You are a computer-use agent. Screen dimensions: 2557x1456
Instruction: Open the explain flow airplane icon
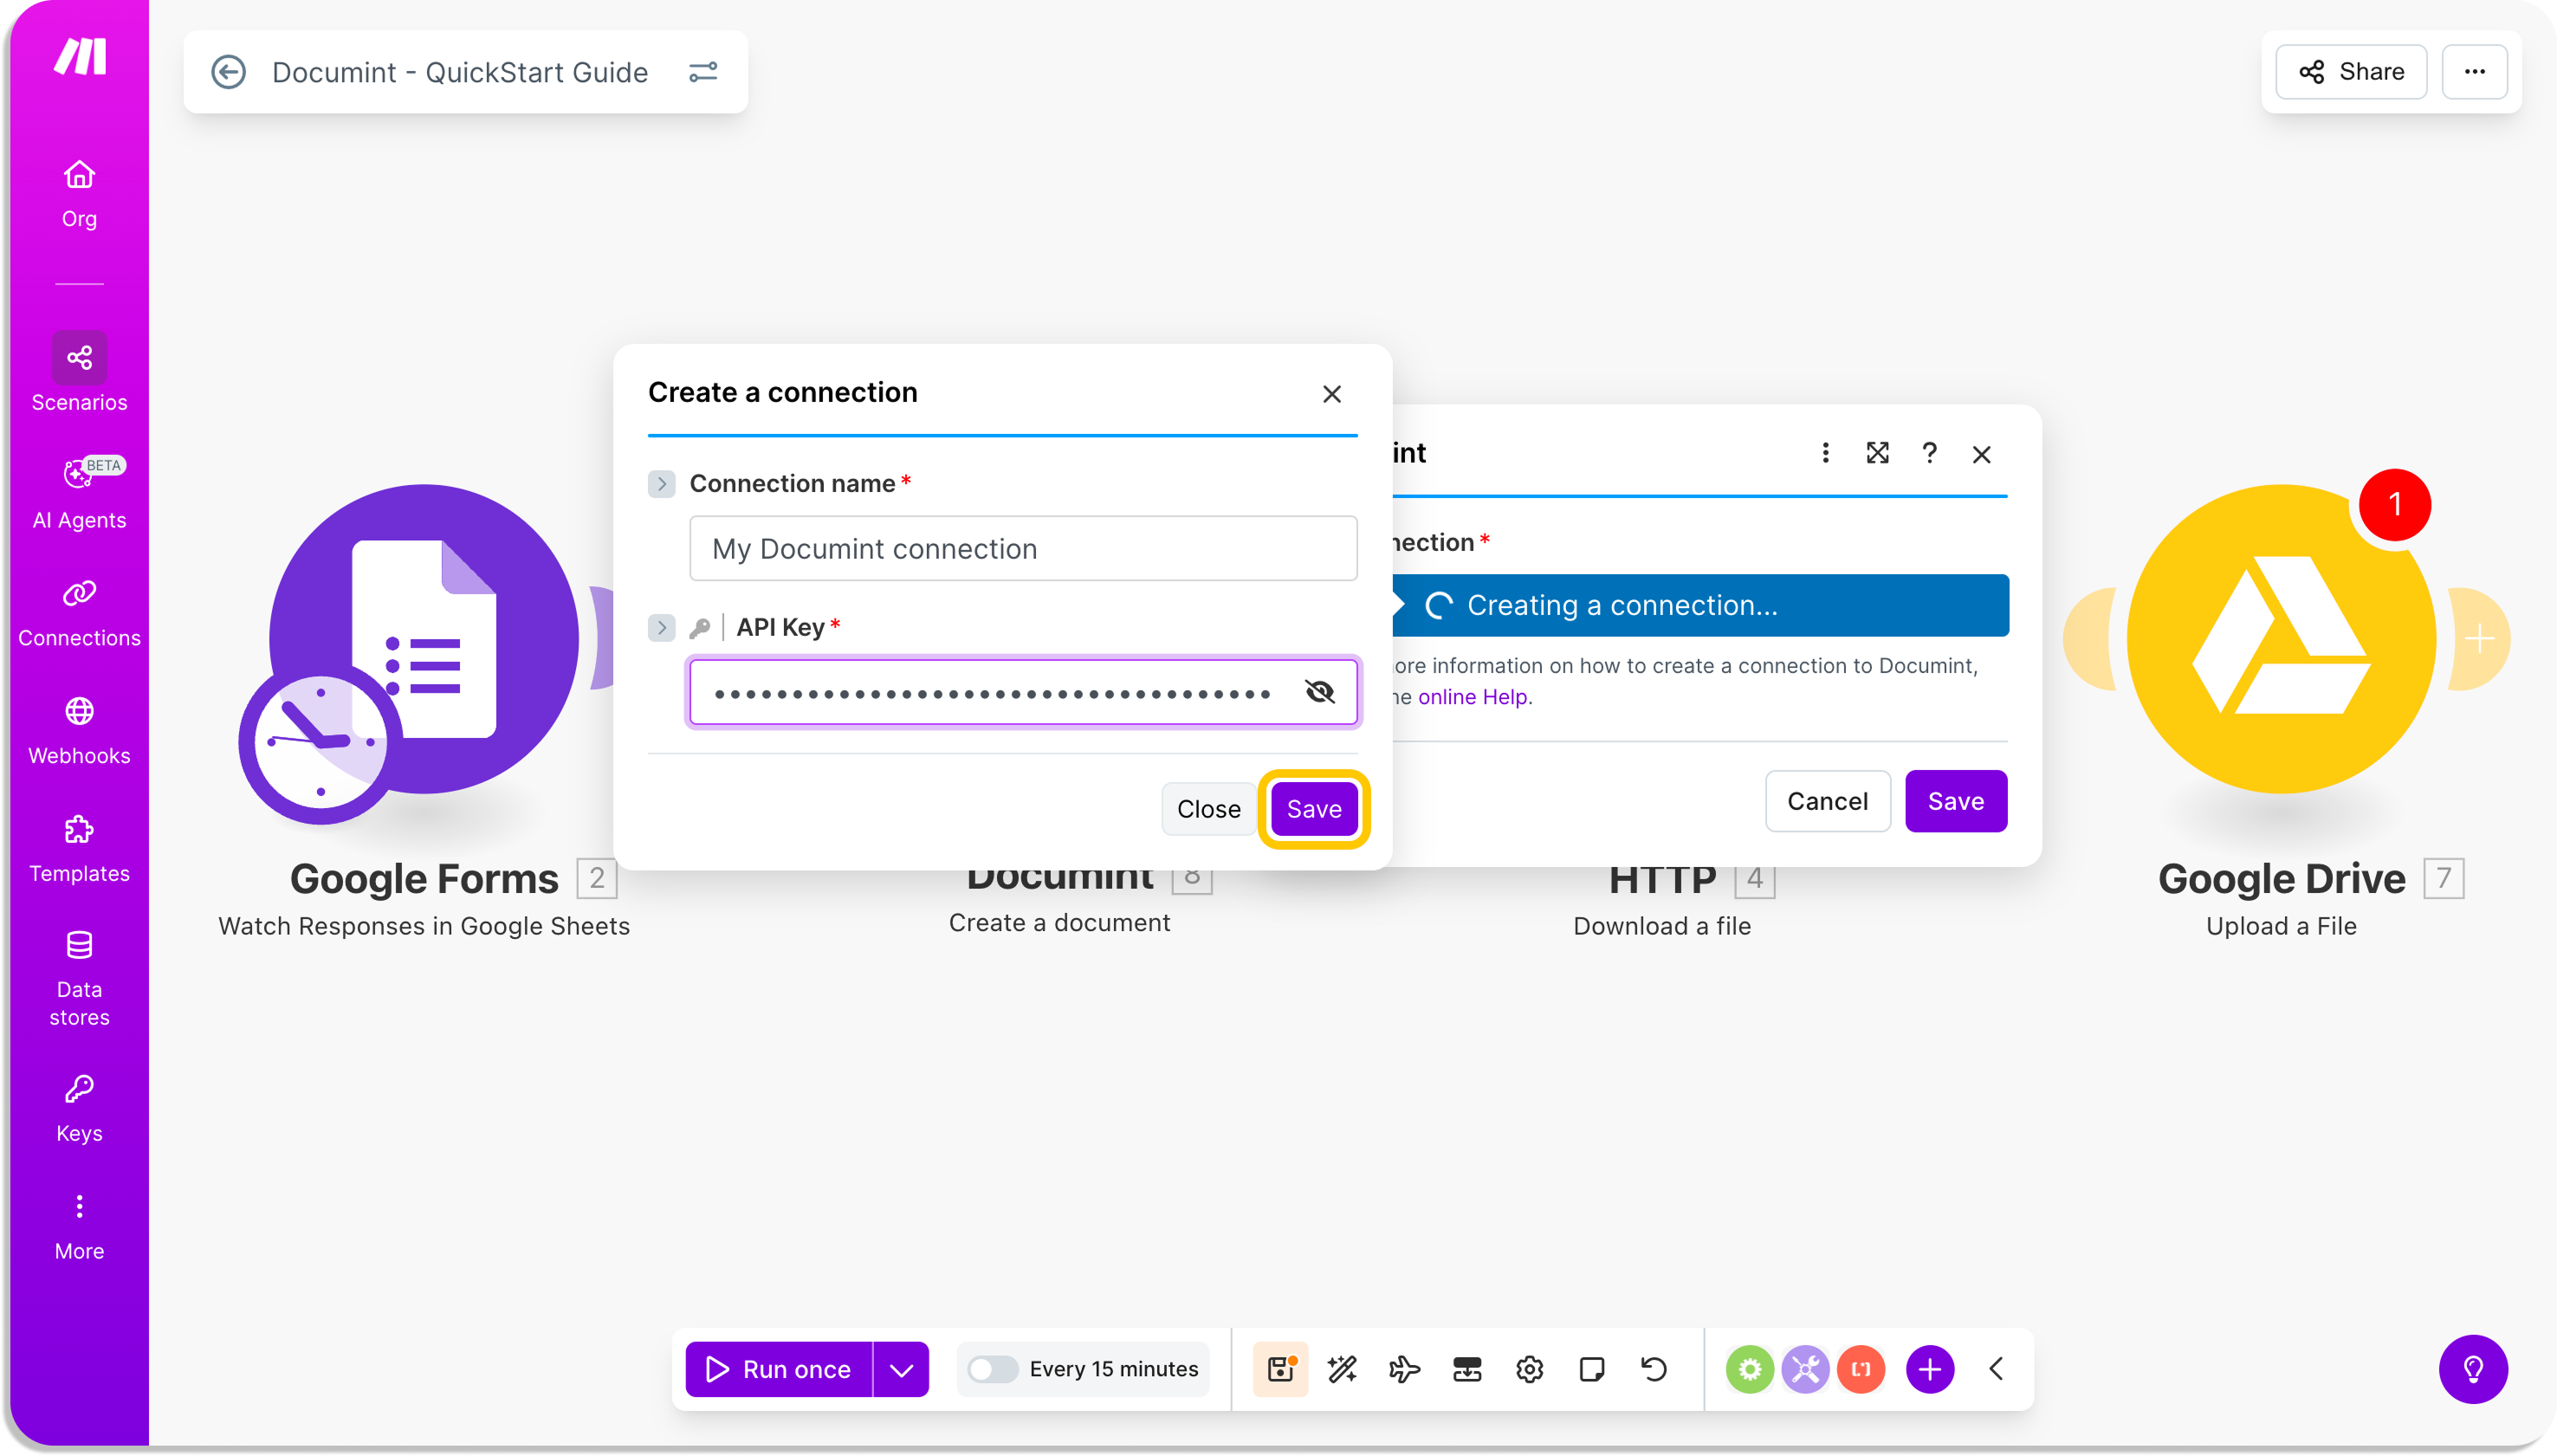[1404, 1369]
